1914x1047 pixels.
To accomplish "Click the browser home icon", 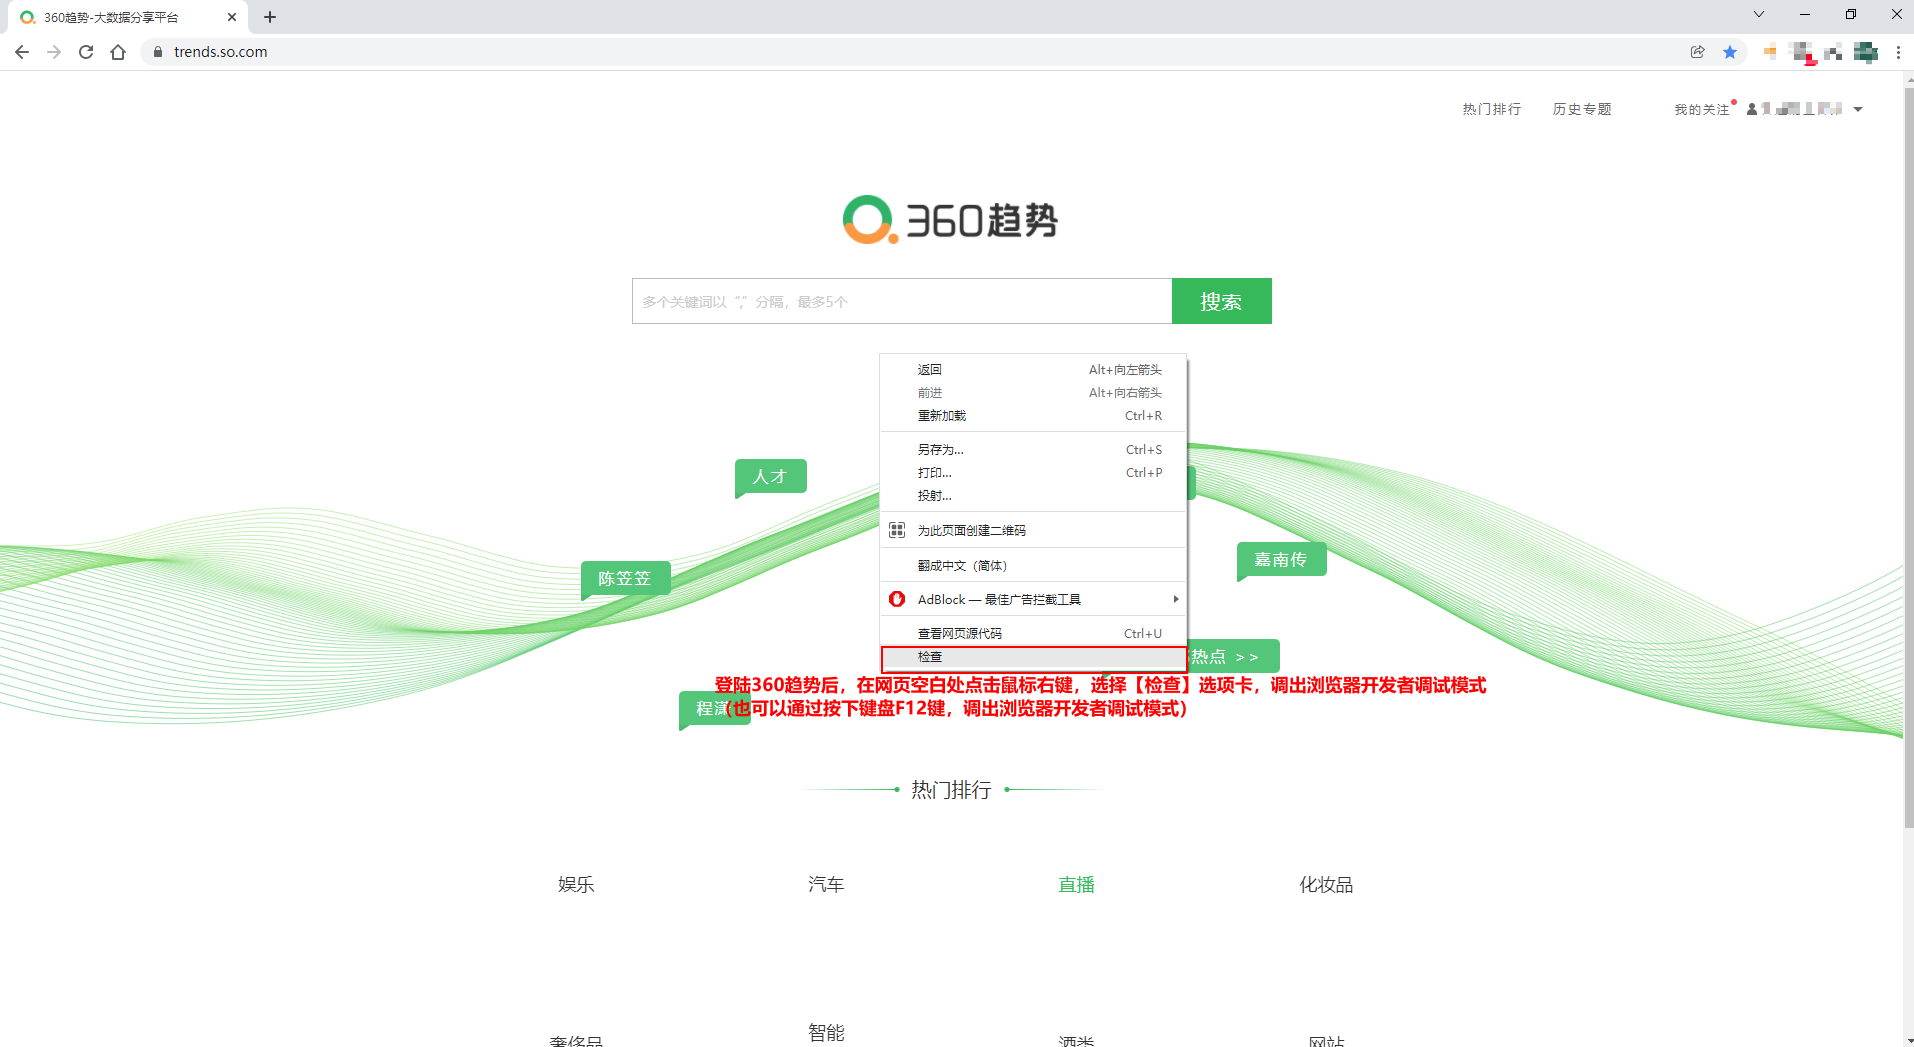I will [119, 51].
